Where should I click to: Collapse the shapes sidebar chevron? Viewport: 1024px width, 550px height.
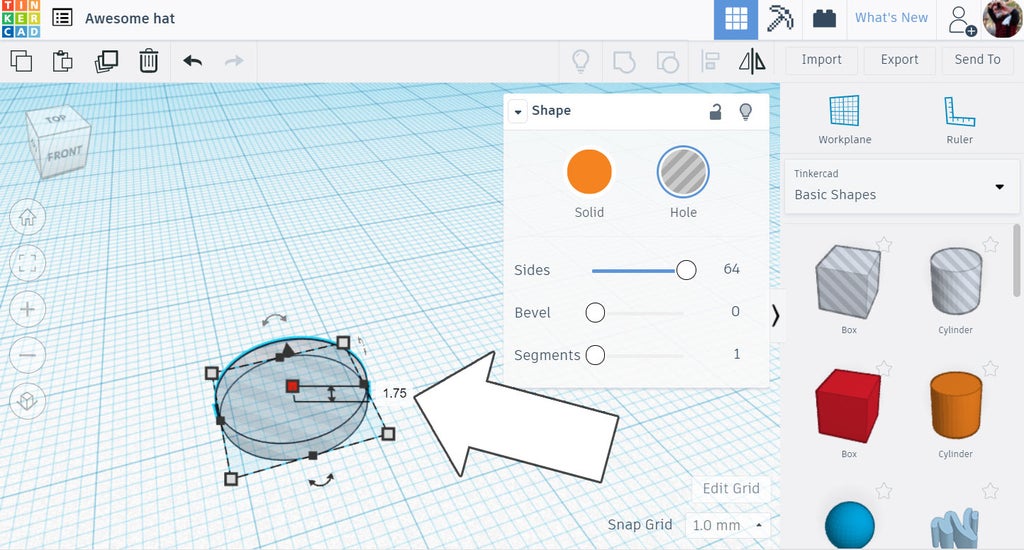(775, 315)
